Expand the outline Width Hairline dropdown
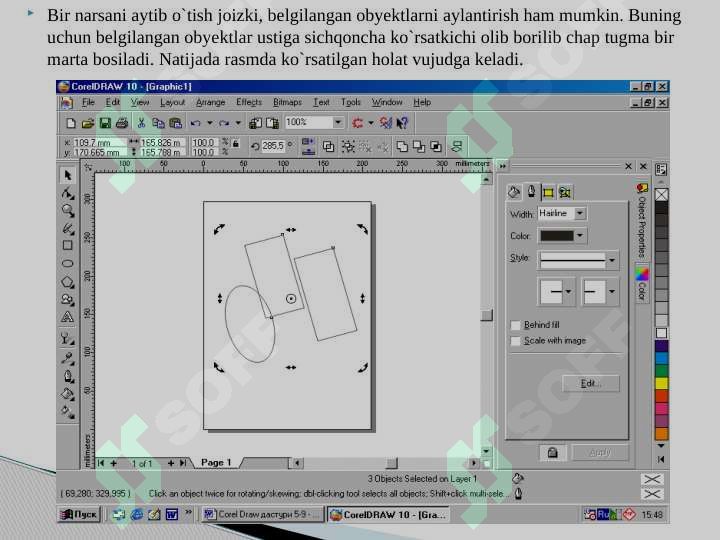Image resolution: width=720 pixels, height=540 pixels. tap(580, 213)
